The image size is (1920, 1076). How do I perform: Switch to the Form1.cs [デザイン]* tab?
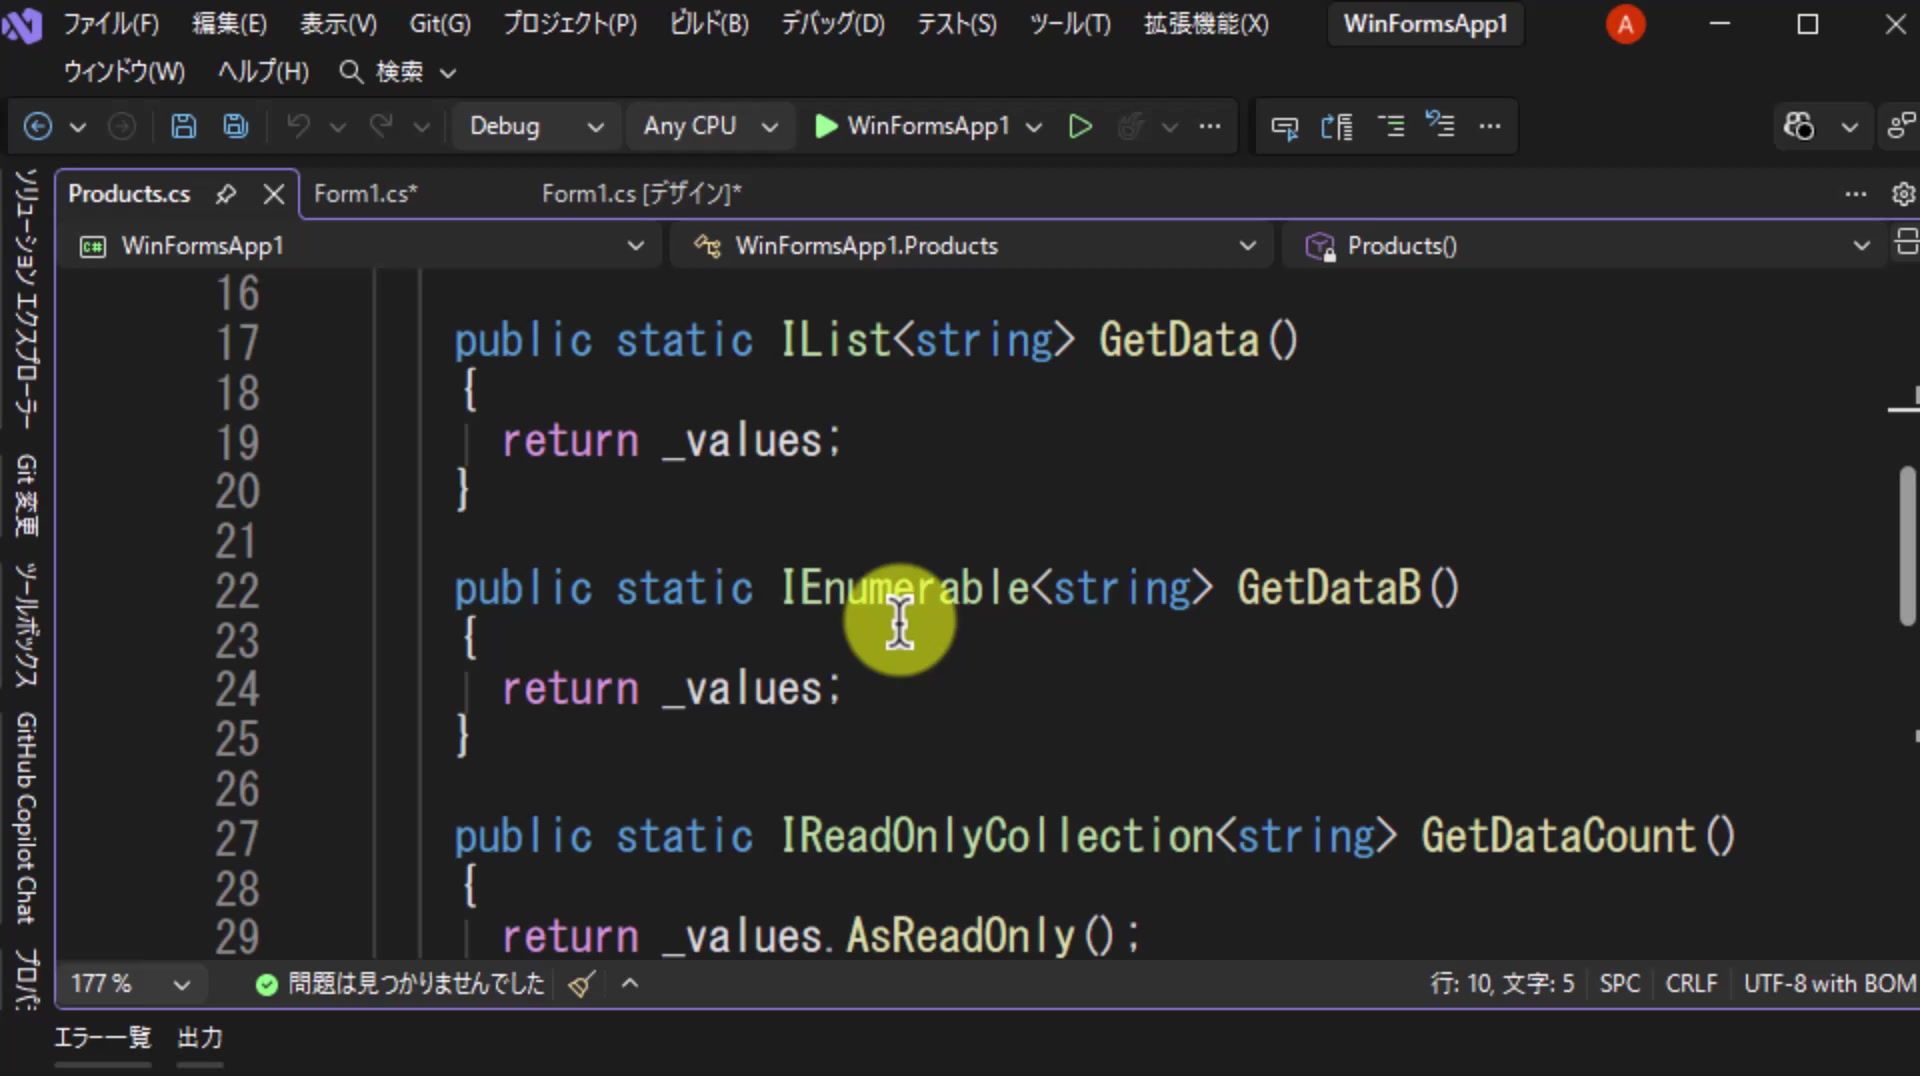[x=642, y=194]
